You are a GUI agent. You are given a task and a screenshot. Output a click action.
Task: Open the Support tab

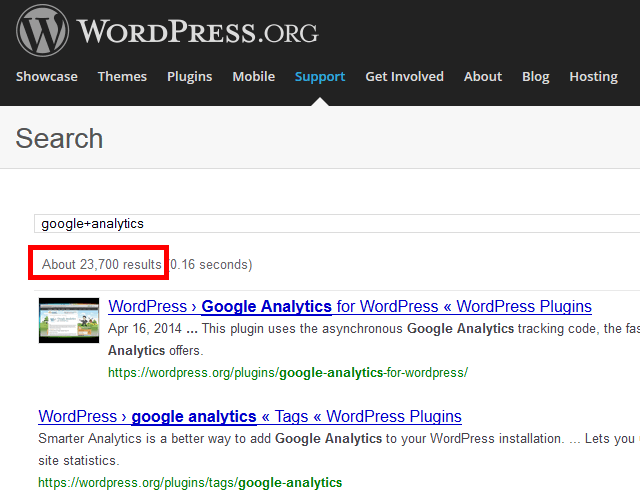point(320,77)
